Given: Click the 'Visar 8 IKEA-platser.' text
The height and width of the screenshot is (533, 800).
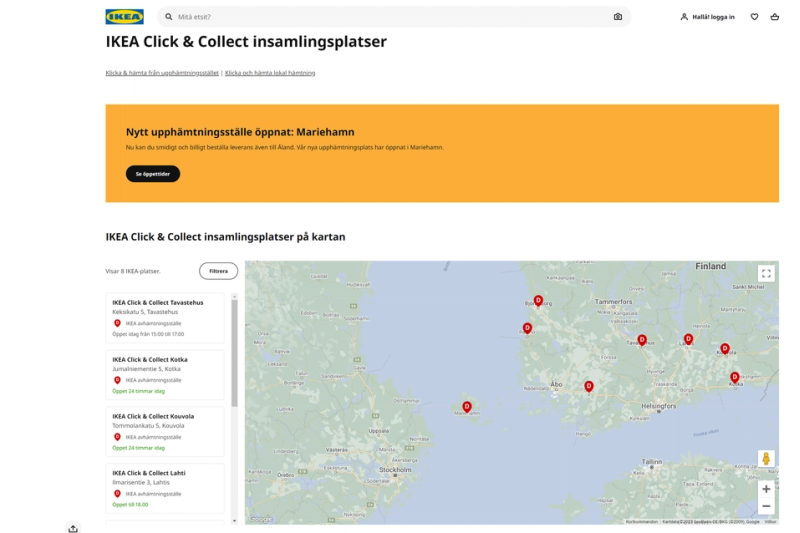Looking at the screenshot, I should (133, 271).
